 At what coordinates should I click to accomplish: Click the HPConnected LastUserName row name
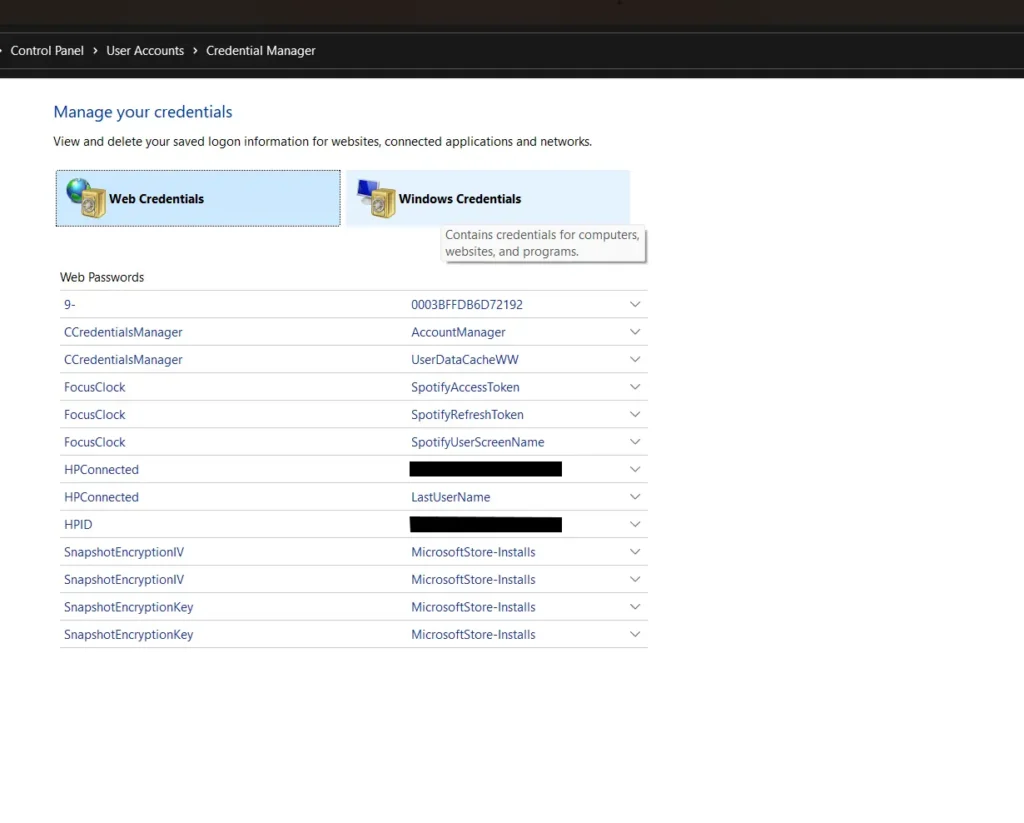[101, 497]
